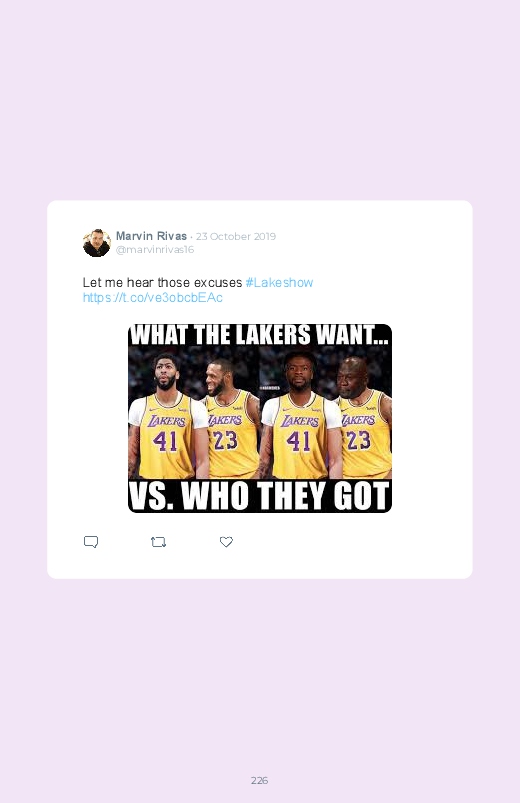Click the "WHAT THE LAKERS WANT..." caption
The image size is (520, 803).
coord(260,335)
